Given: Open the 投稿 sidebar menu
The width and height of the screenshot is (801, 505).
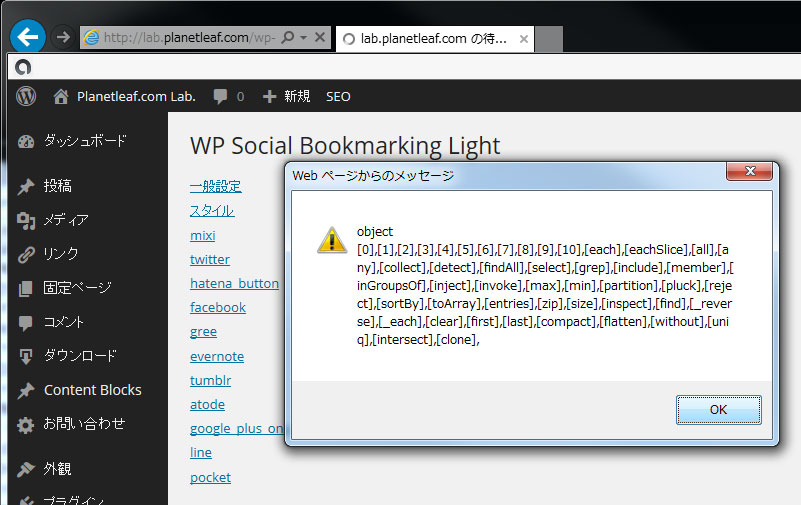Looking at the screenshot, I should tap(57, 186).
